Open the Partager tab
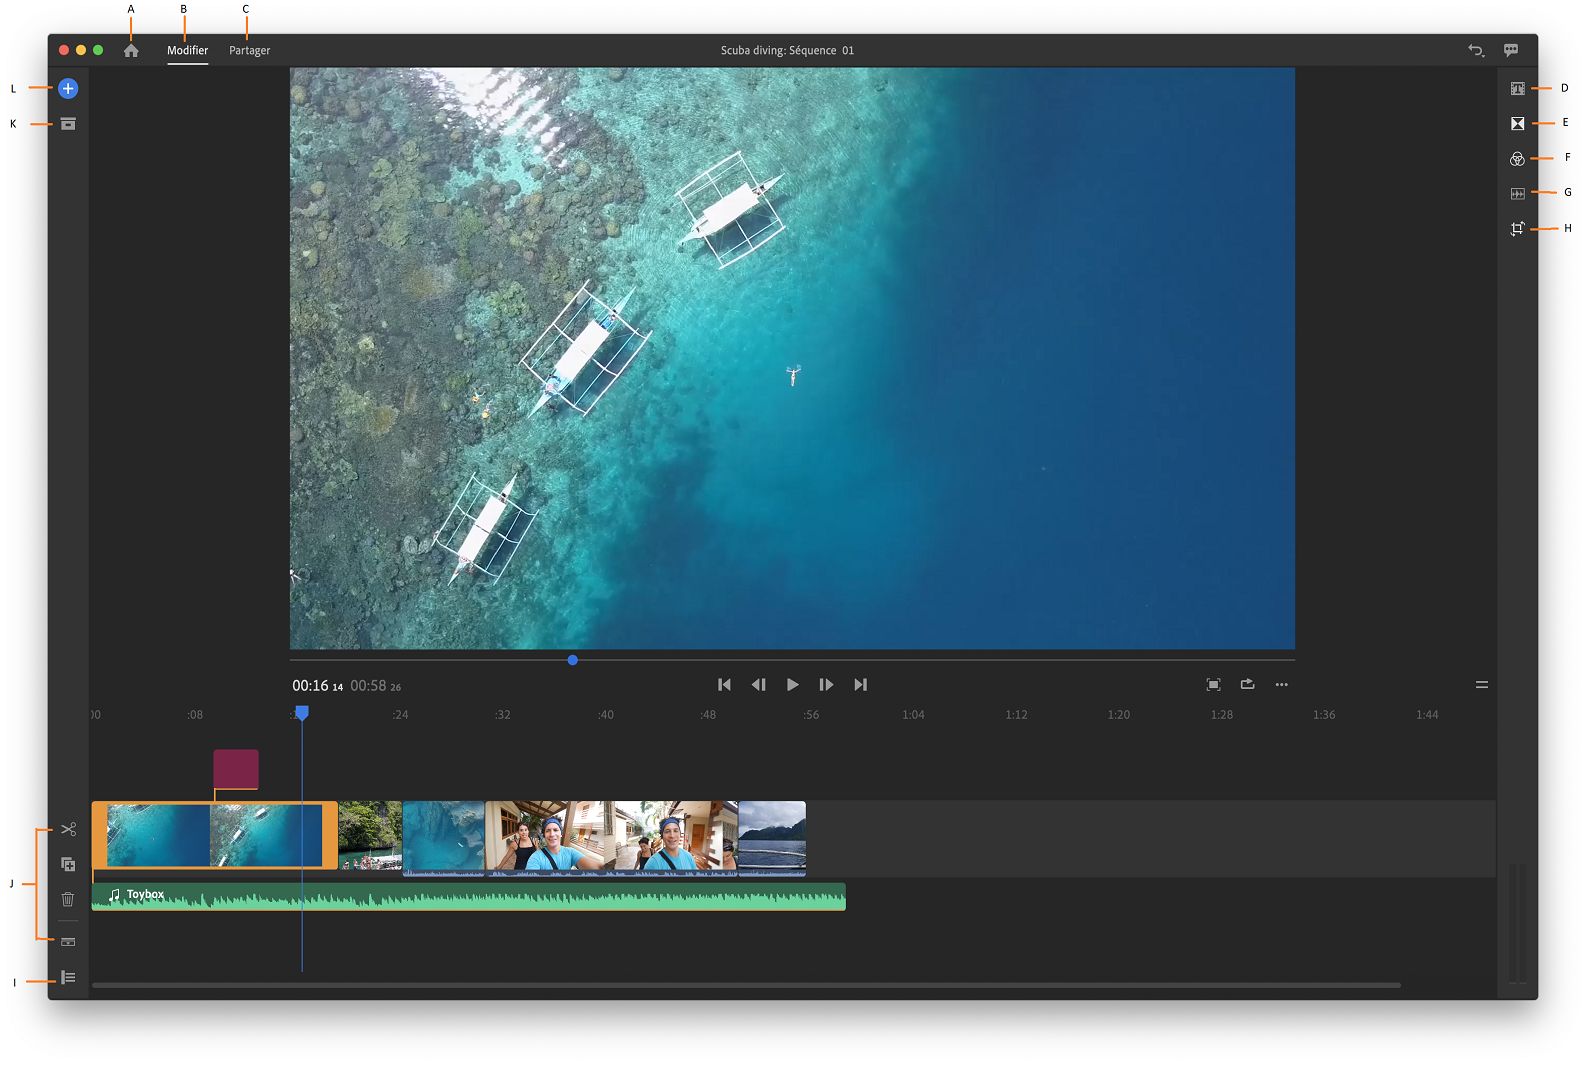This screenshot has height=1065, width=1586. coord(249,50)
